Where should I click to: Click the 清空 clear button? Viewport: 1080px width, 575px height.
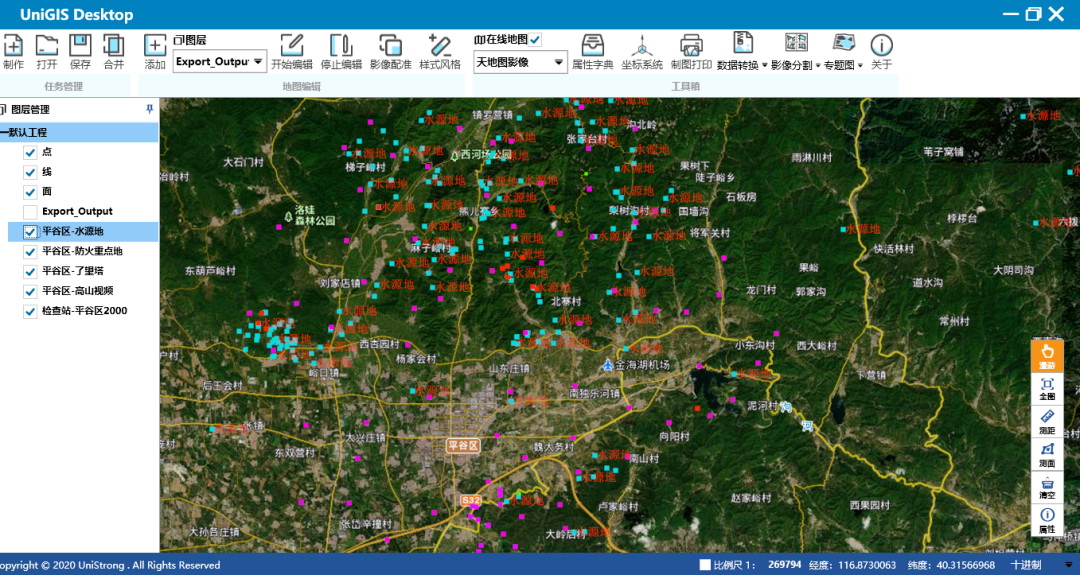pyautogui.click(x=1047, y=487)
